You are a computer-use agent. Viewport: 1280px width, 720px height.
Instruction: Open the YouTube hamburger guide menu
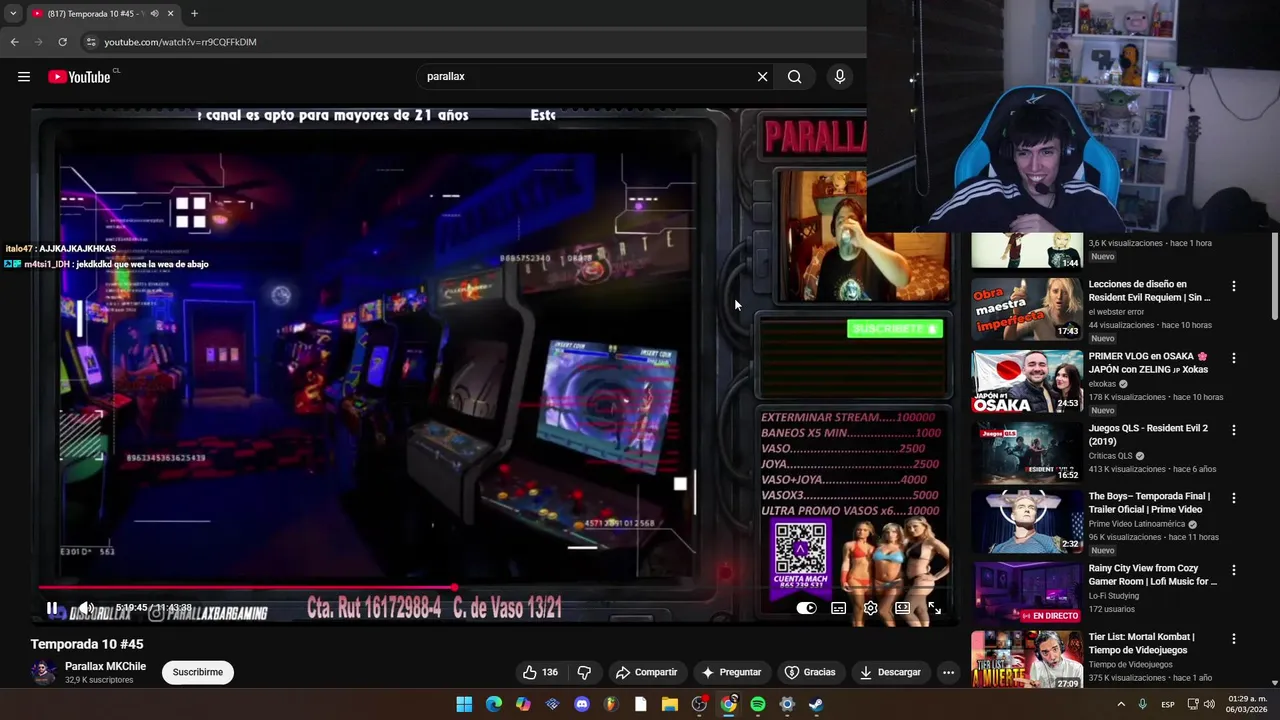pos(24,77)
